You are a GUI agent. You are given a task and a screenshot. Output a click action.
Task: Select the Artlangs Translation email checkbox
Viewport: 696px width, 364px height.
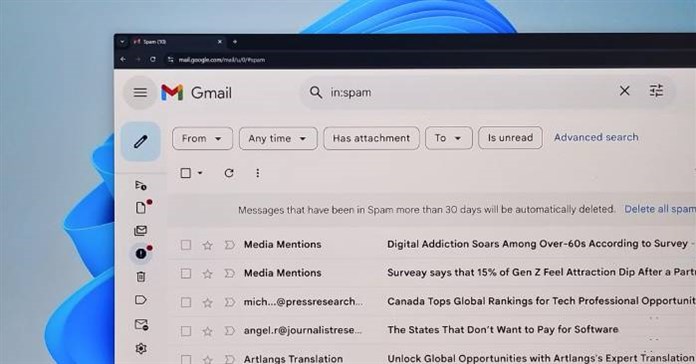(186, 359)
